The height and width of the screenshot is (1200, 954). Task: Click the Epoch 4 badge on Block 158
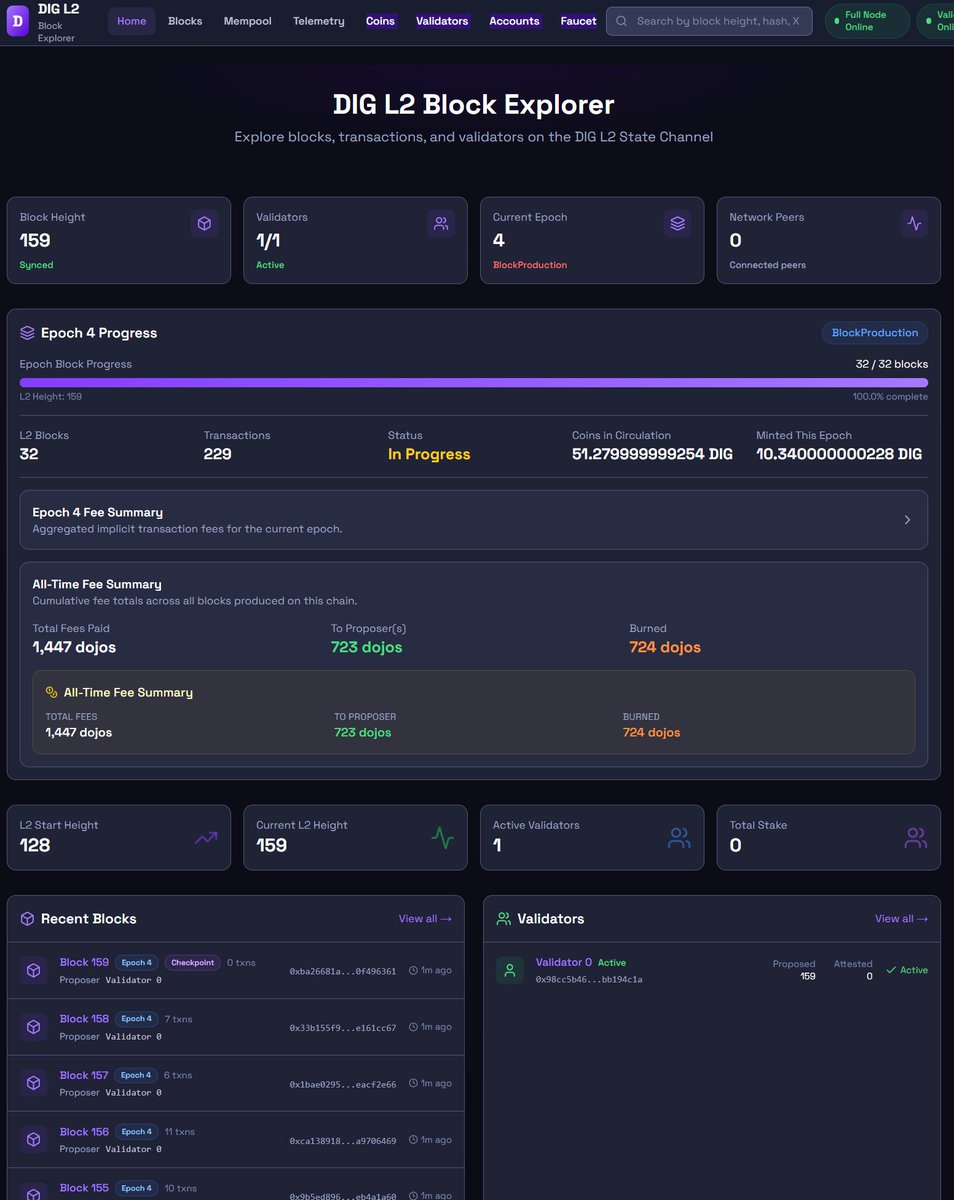tap(136, 1019)
